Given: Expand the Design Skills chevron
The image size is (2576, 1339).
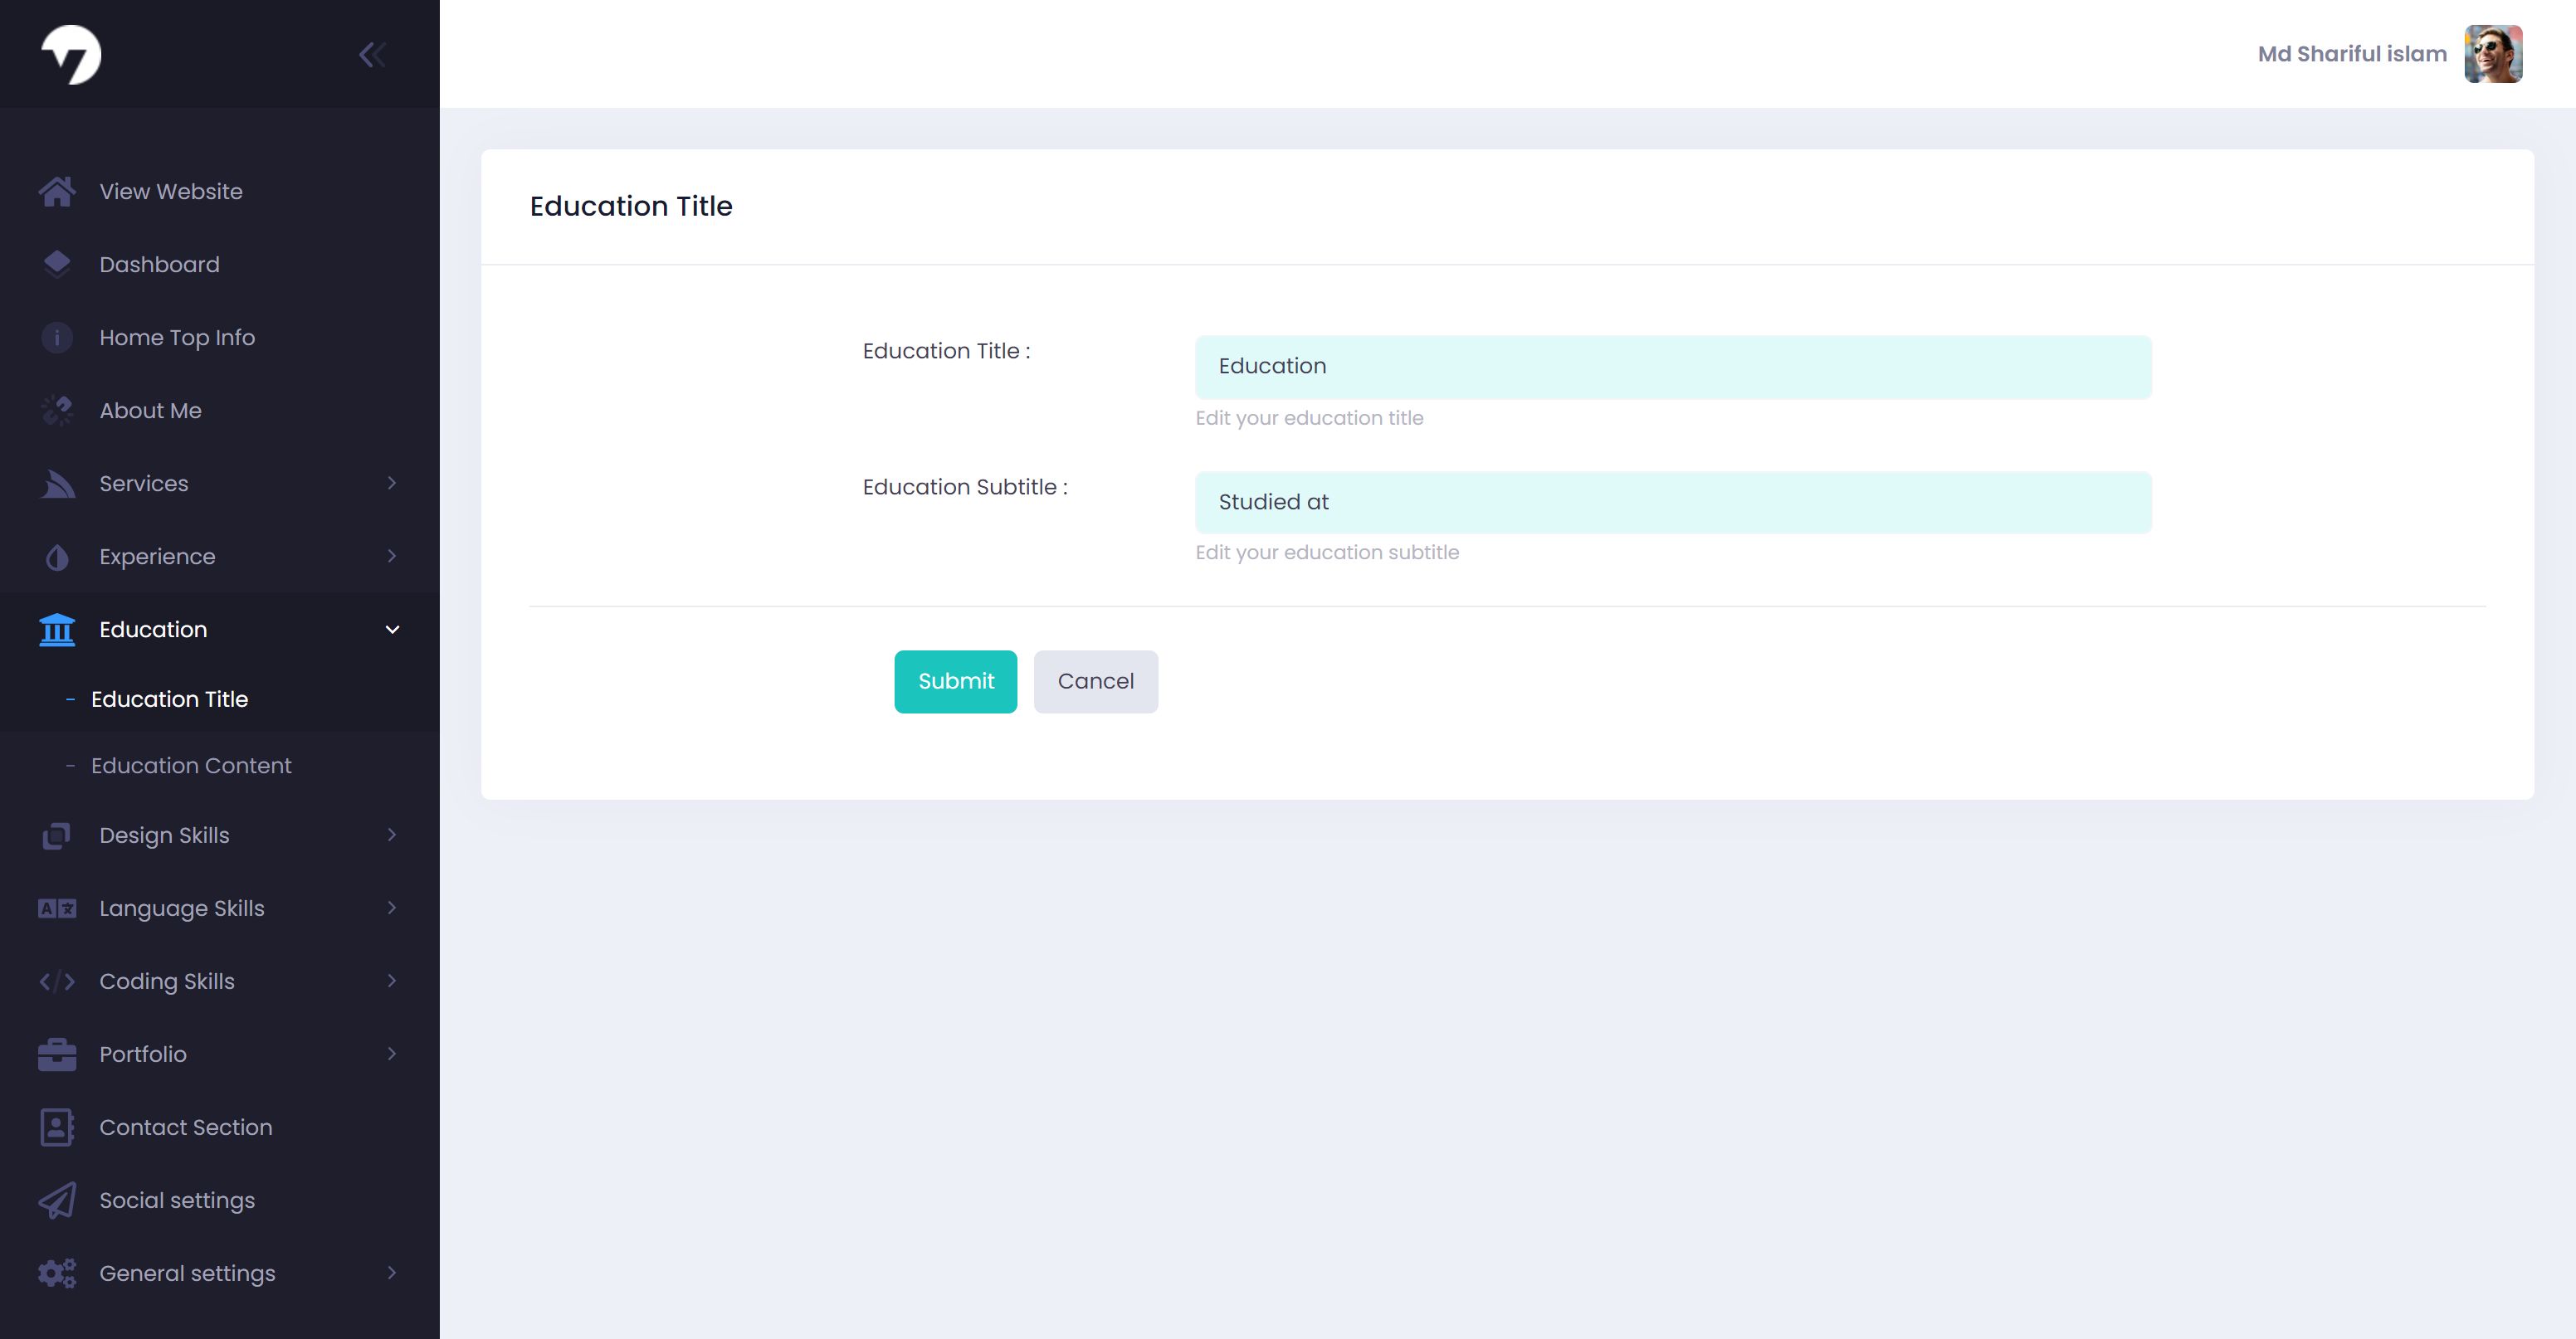Looking at the screenshot, I should (x=392, y=835).
